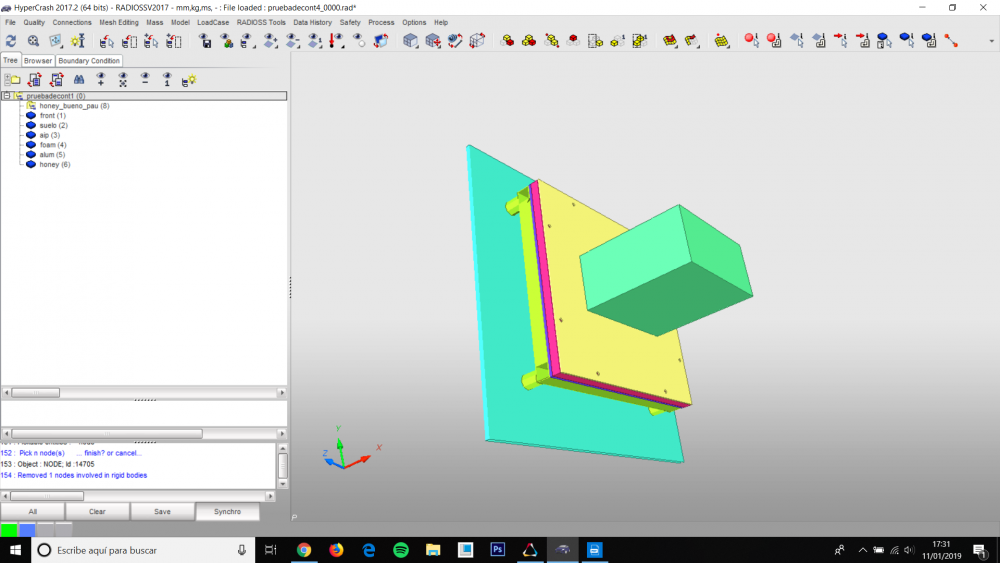Open the RADIOSS Tools menu
This screenshot has width=1000, height=563.
(x=261, y=22)
